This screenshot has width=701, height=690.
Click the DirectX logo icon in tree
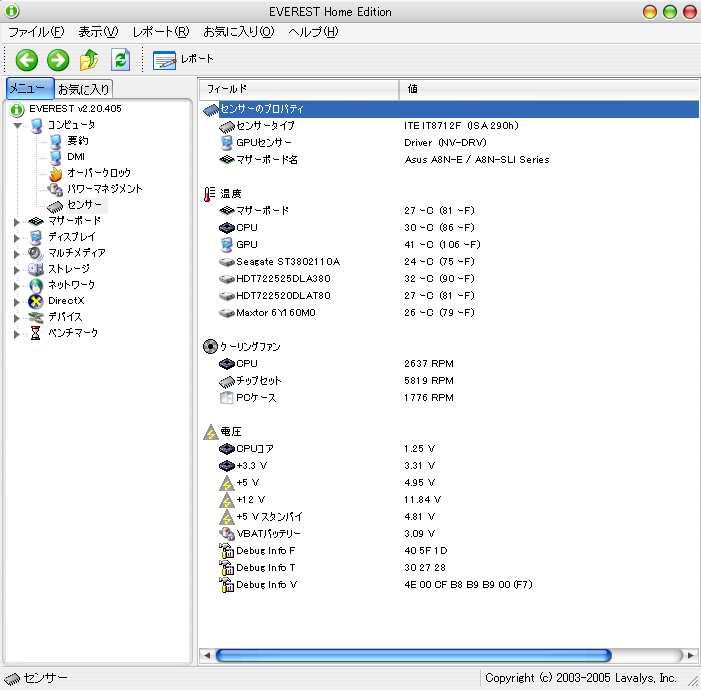(x=36, y=301)
